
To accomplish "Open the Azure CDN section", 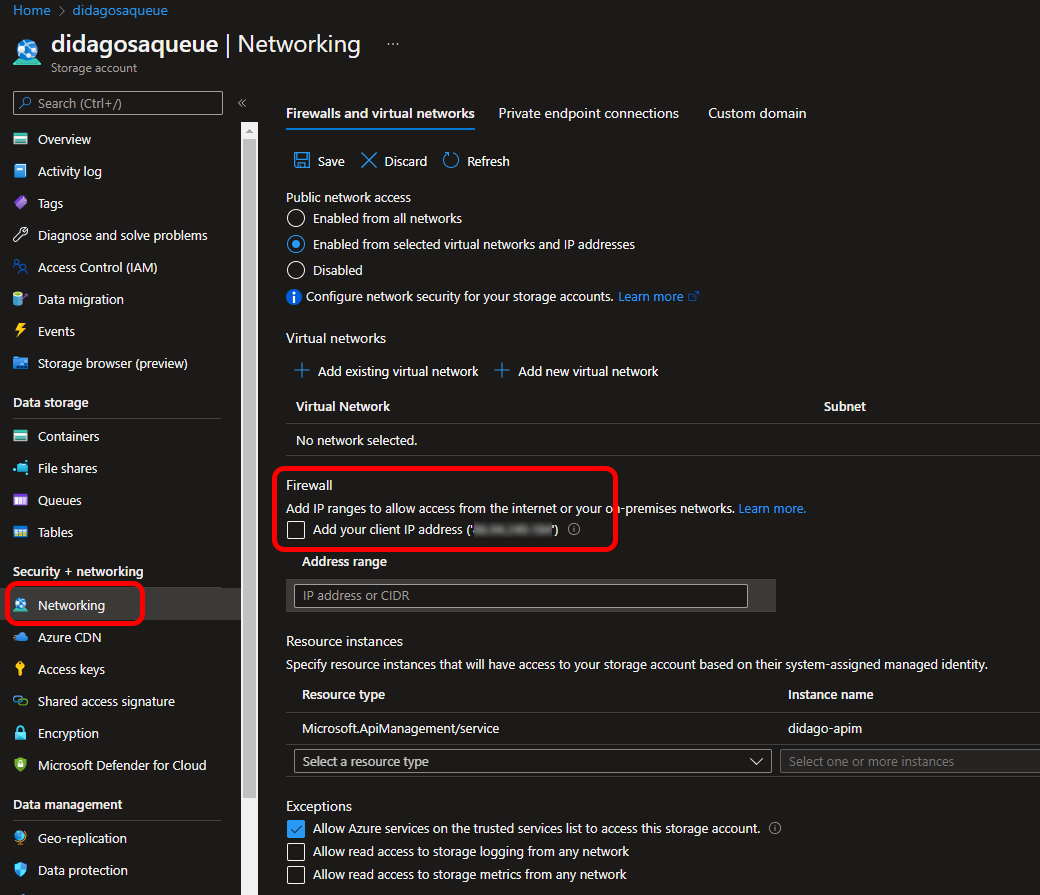I will 65,637.
